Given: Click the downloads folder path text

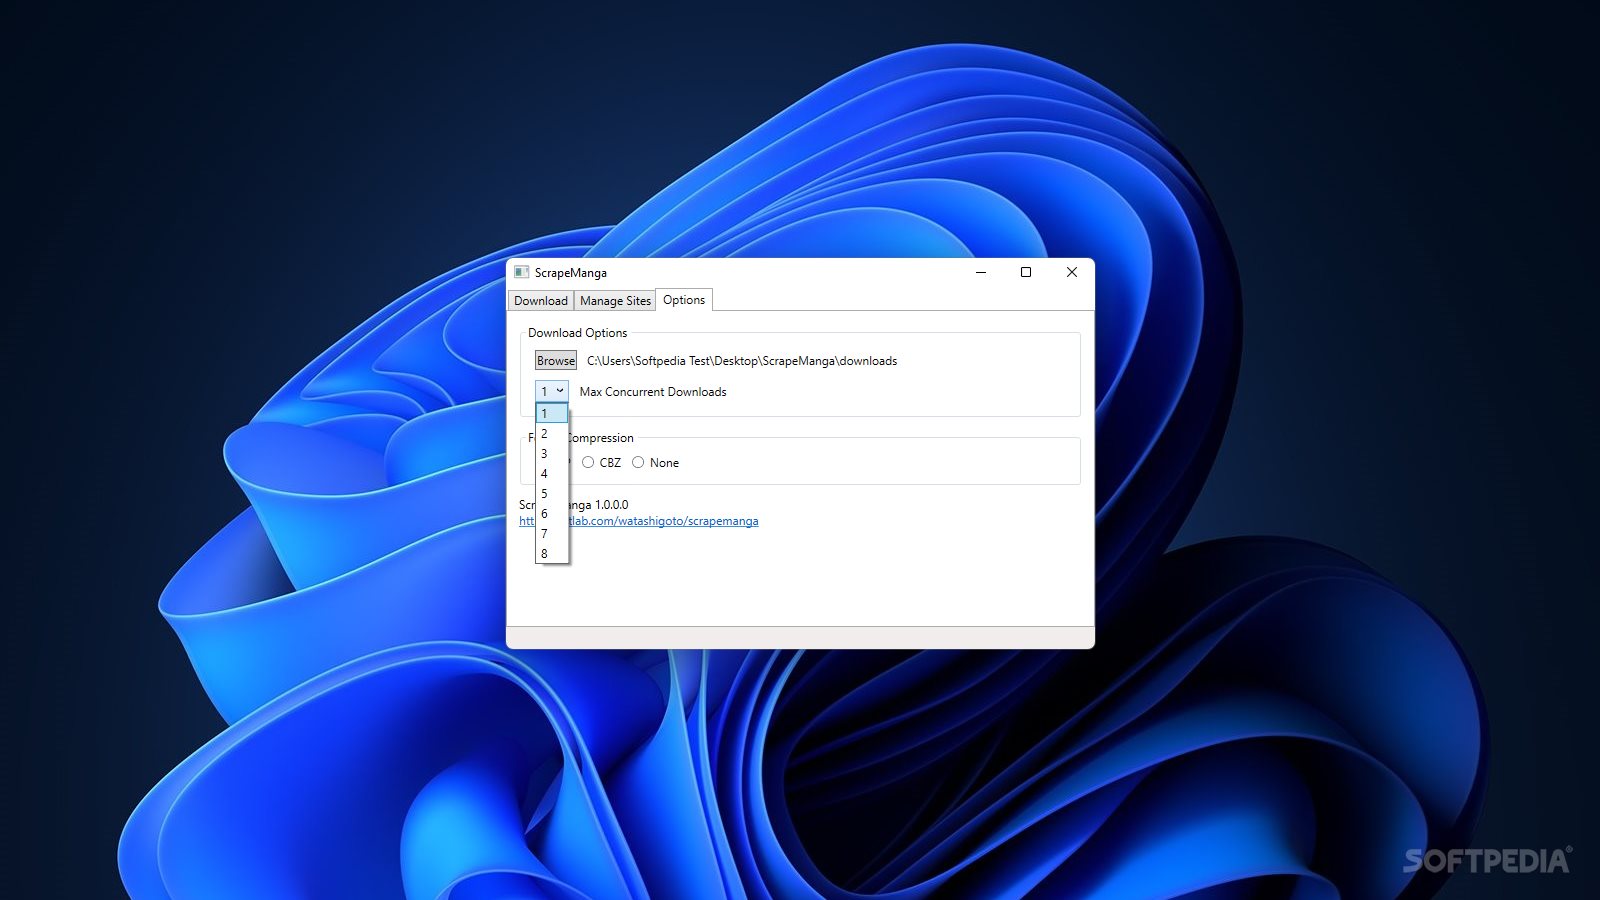Looking at the screenshot, I should tap(742, 361).
